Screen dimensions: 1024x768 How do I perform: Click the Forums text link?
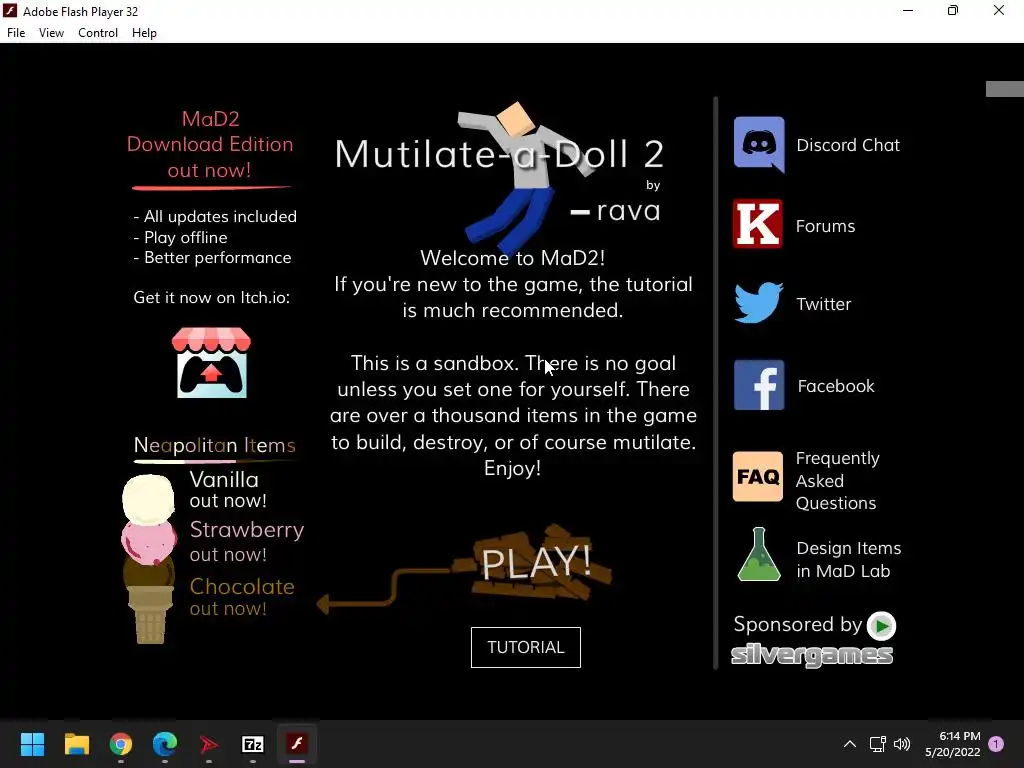825,226
